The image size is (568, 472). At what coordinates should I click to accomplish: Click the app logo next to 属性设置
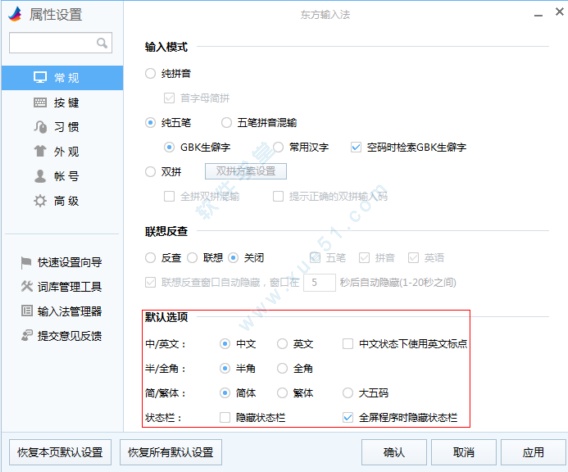[x=15, y=14]
